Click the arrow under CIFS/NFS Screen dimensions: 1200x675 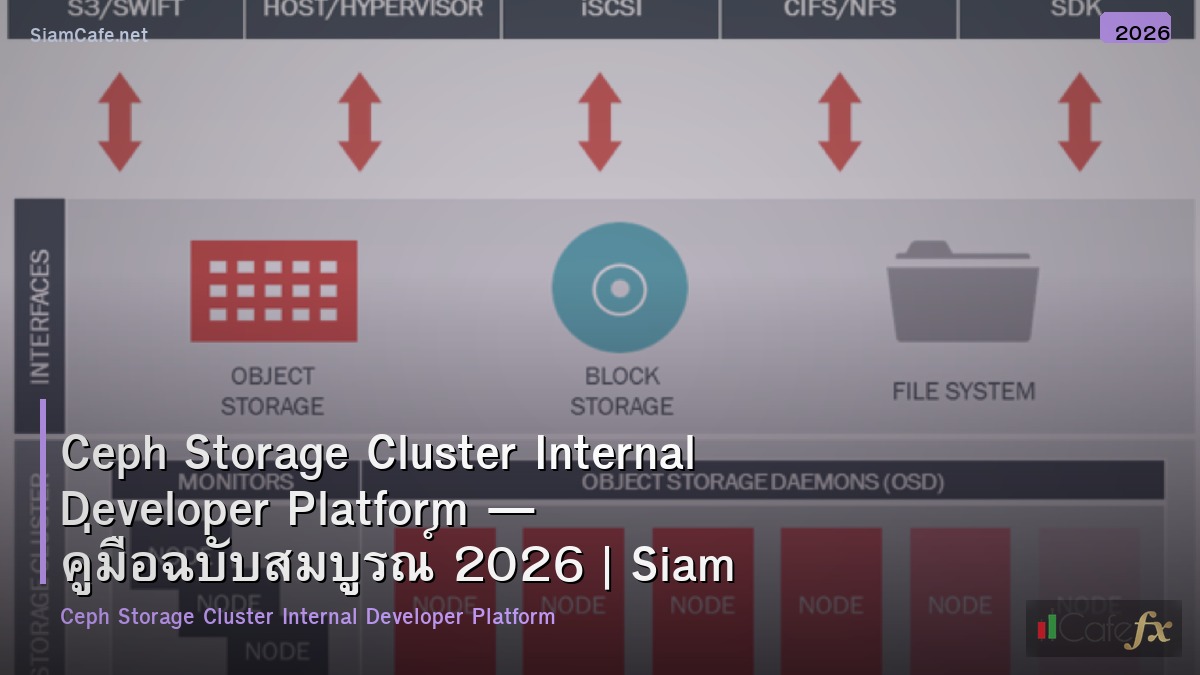839,120
